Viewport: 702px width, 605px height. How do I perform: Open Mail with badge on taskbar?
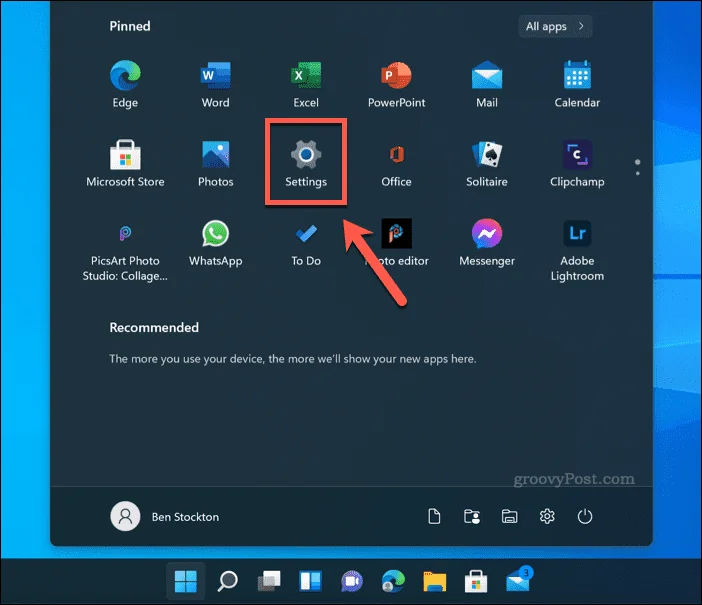click(x=518, y=580)
